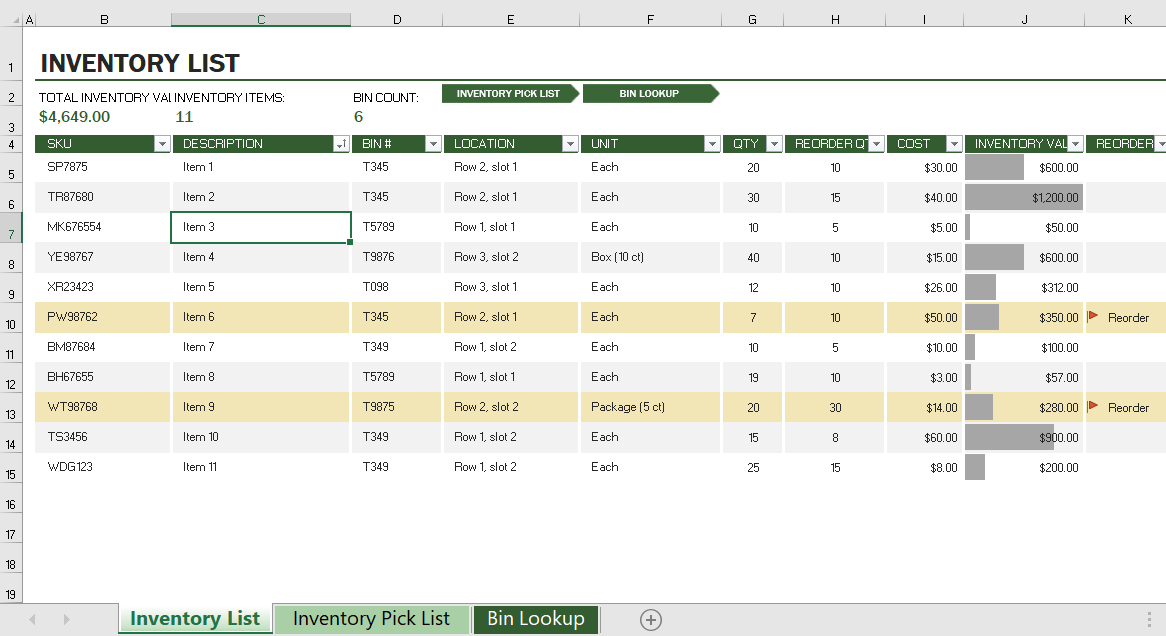The width and height of the screenshot is (1166, 636).
Task: Open the DESCRIPTION column filter dropdown
Action: (340, 143)
